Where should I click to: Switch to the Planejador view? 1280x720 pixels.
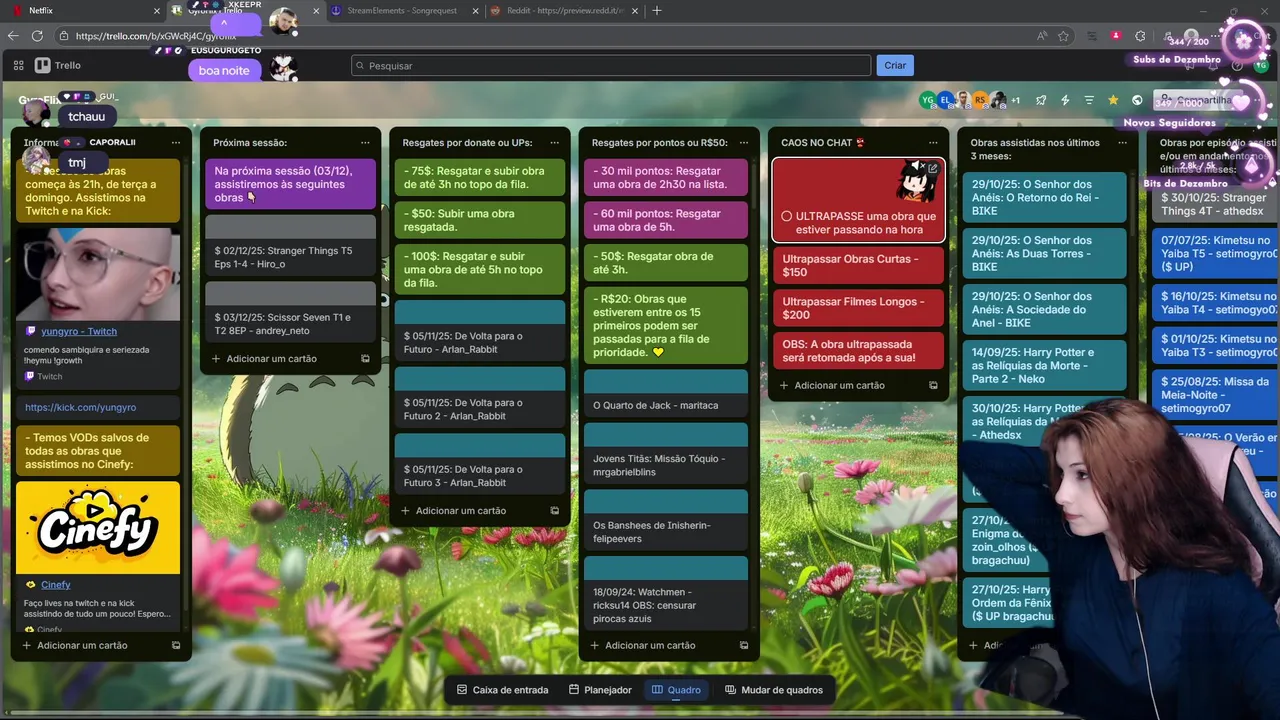point(600,690)
